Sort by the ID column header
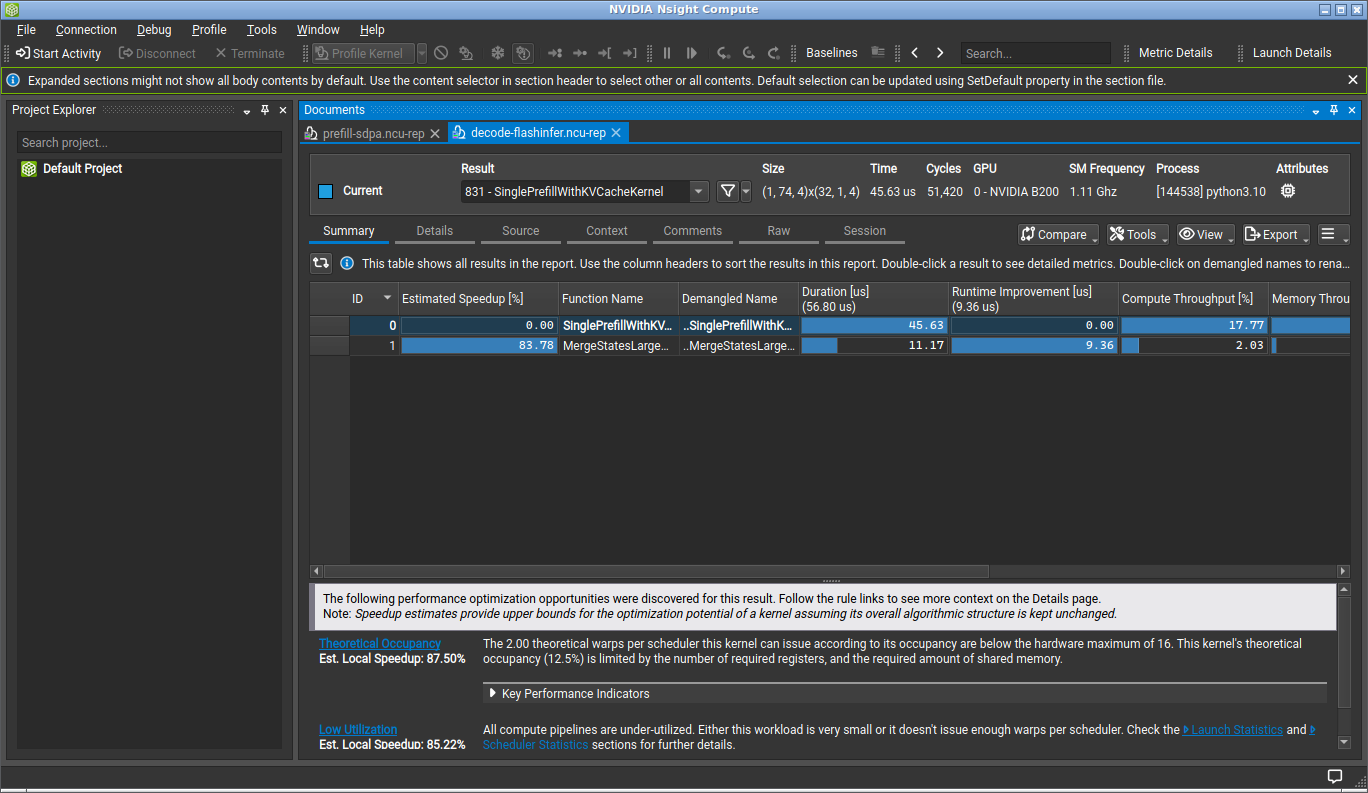This screenshot has height=793, width=1368. pyautogui.click(x=372, y=298)
